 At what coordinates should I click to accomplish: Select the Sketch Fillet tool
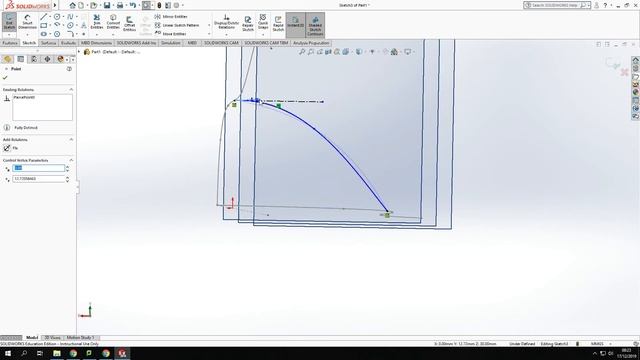[70, 34]
